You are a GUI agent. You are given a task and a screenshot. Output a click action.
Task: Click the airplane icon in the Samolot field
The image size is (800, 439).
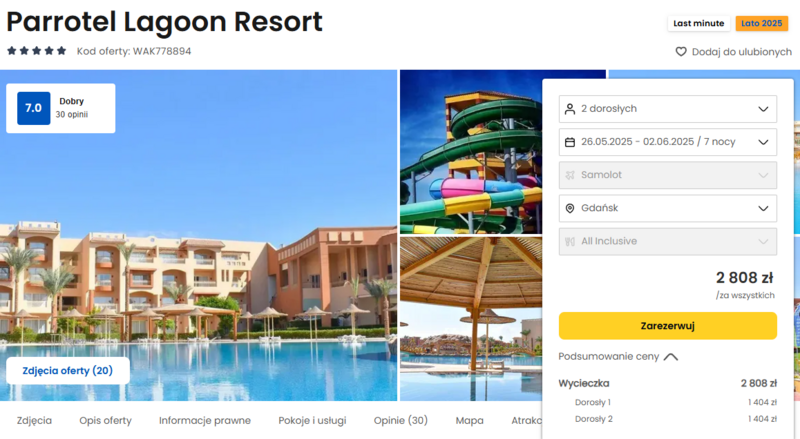point(570,175)
